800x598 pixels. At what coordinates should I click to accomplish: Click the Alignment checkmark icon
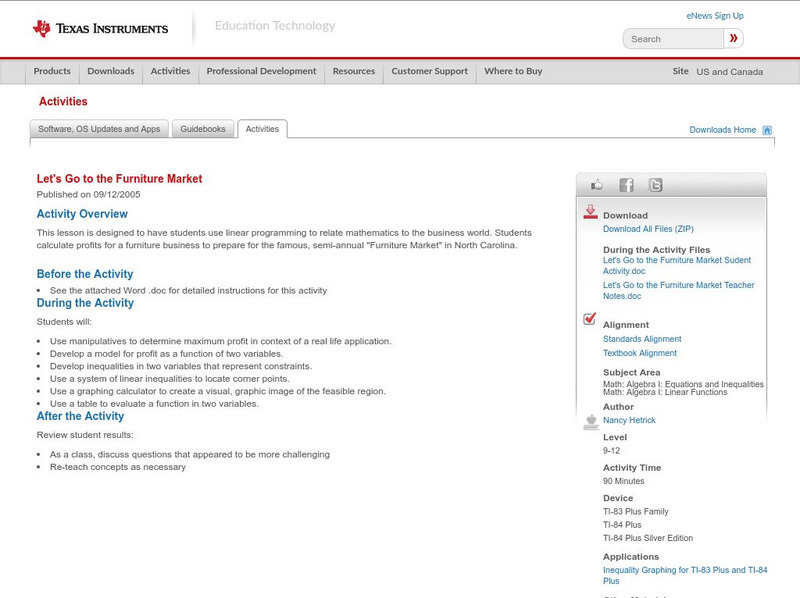coord(590,319)
